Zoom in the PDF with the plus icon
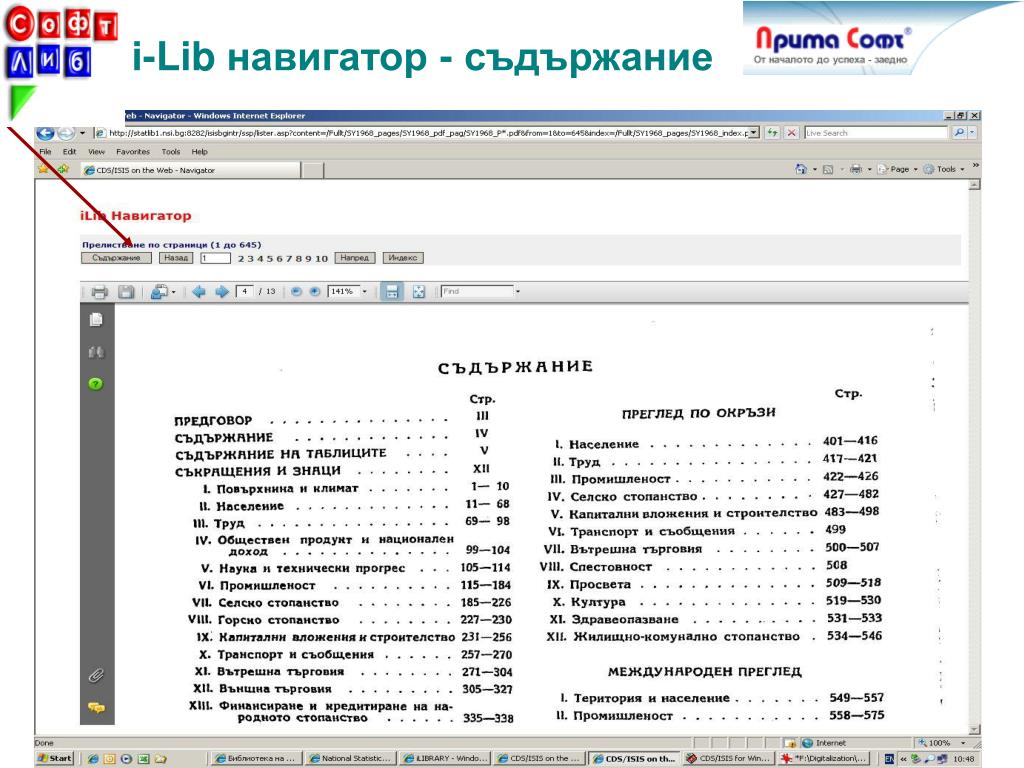This screenshot has height=768, width=1024. (x=315, y=292)
